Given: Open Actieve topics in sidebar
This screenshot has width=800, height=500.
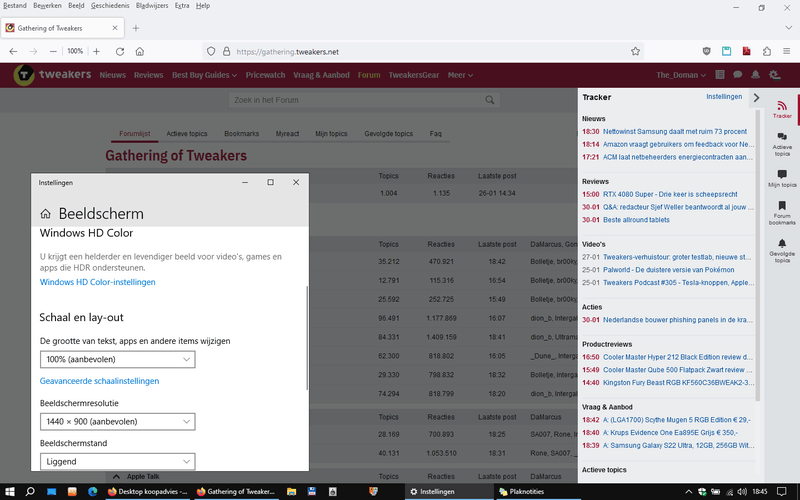Looking at the screenshot, I should coord(782,144).
